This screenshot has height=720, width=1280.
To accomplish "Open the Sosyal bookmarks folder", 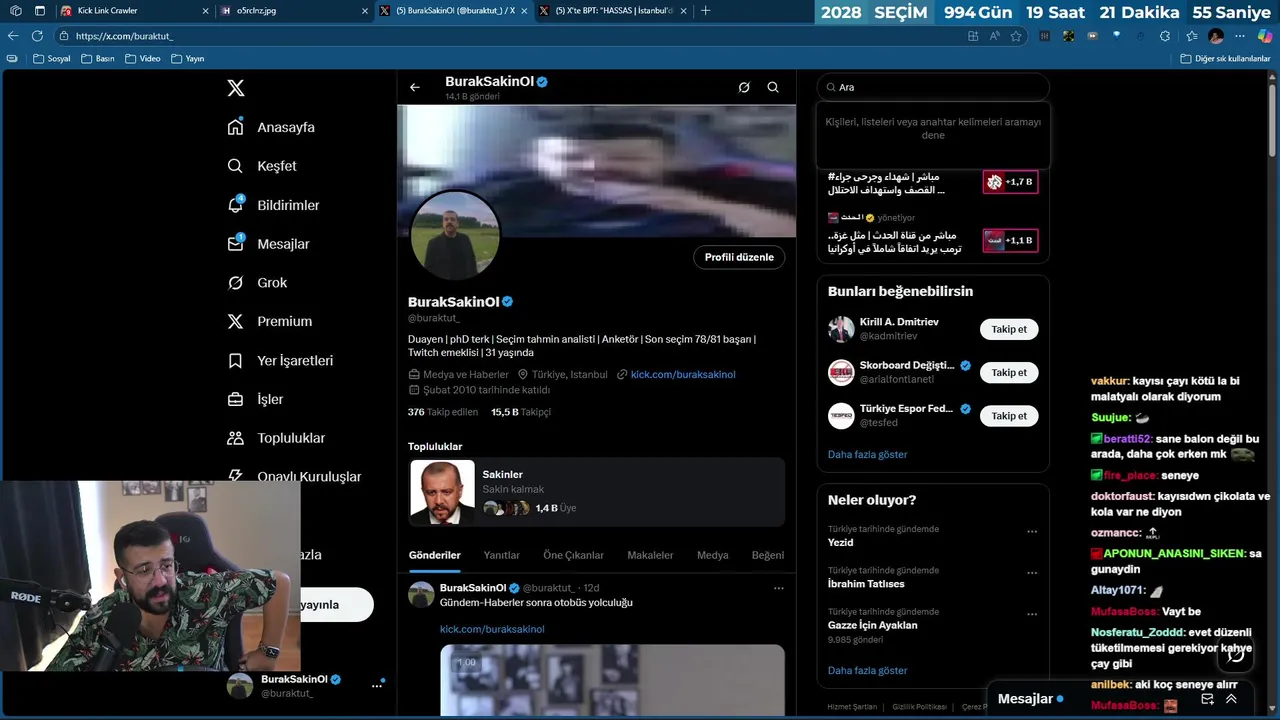I will coord(52,59).
